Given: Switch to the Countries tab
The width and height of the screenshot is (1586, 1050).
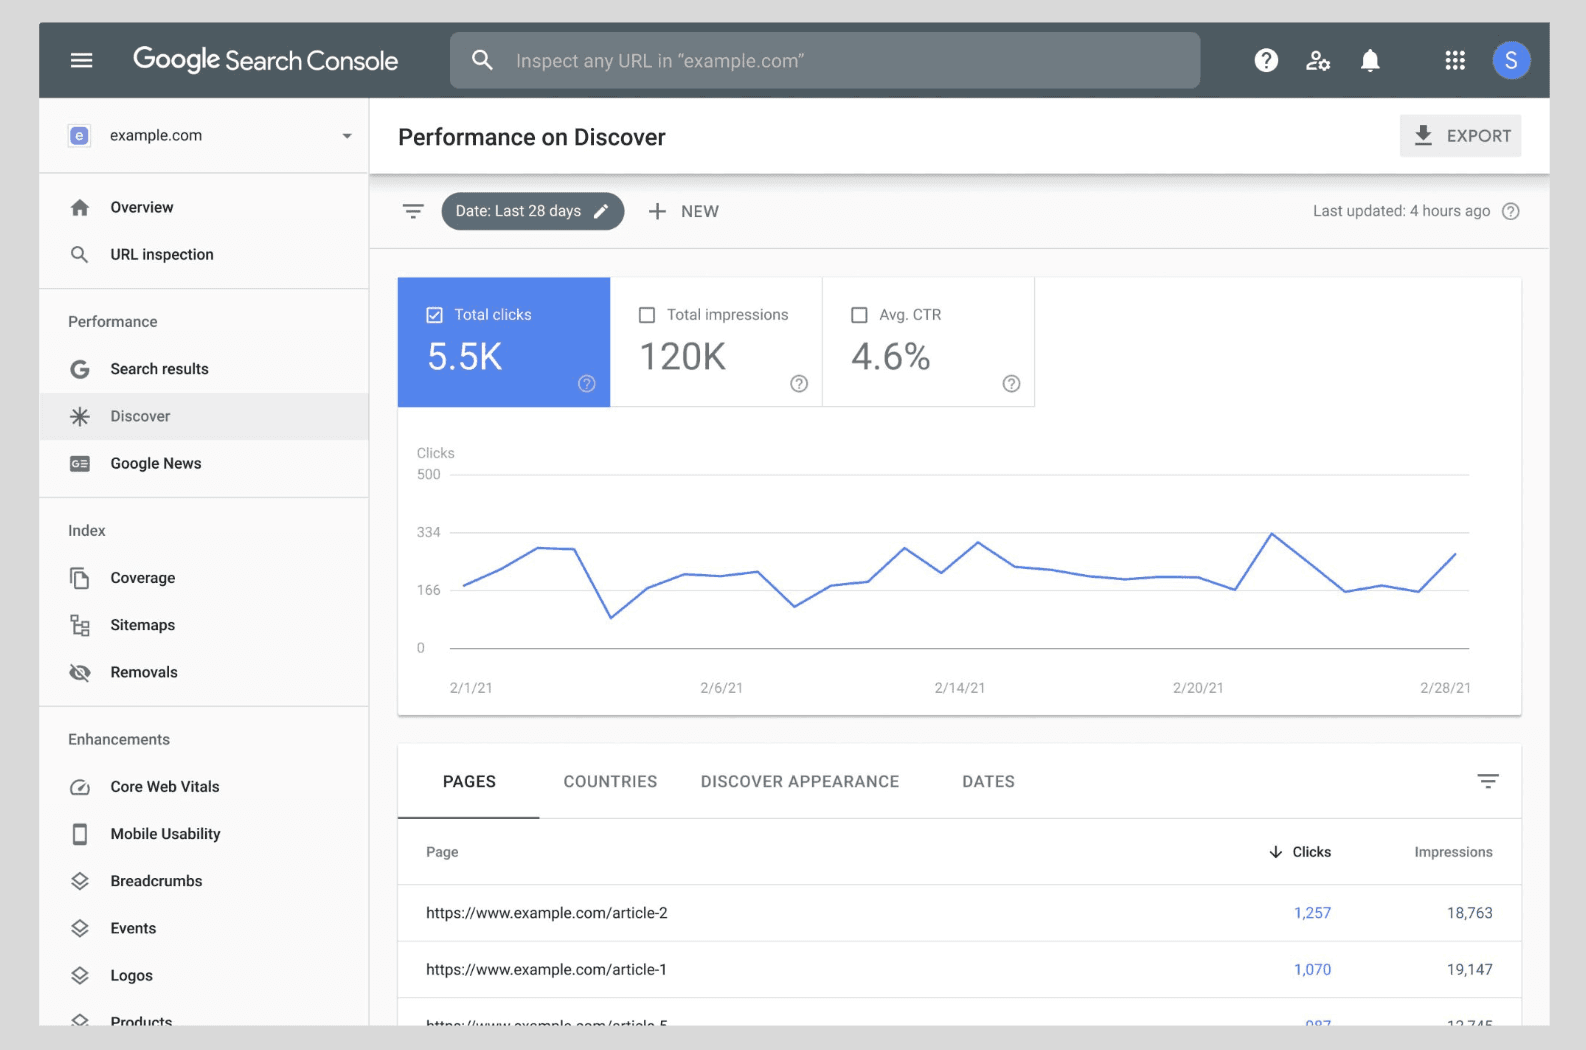Looking at the screenshot, I should pyautogui.click(x=610, y=782).
